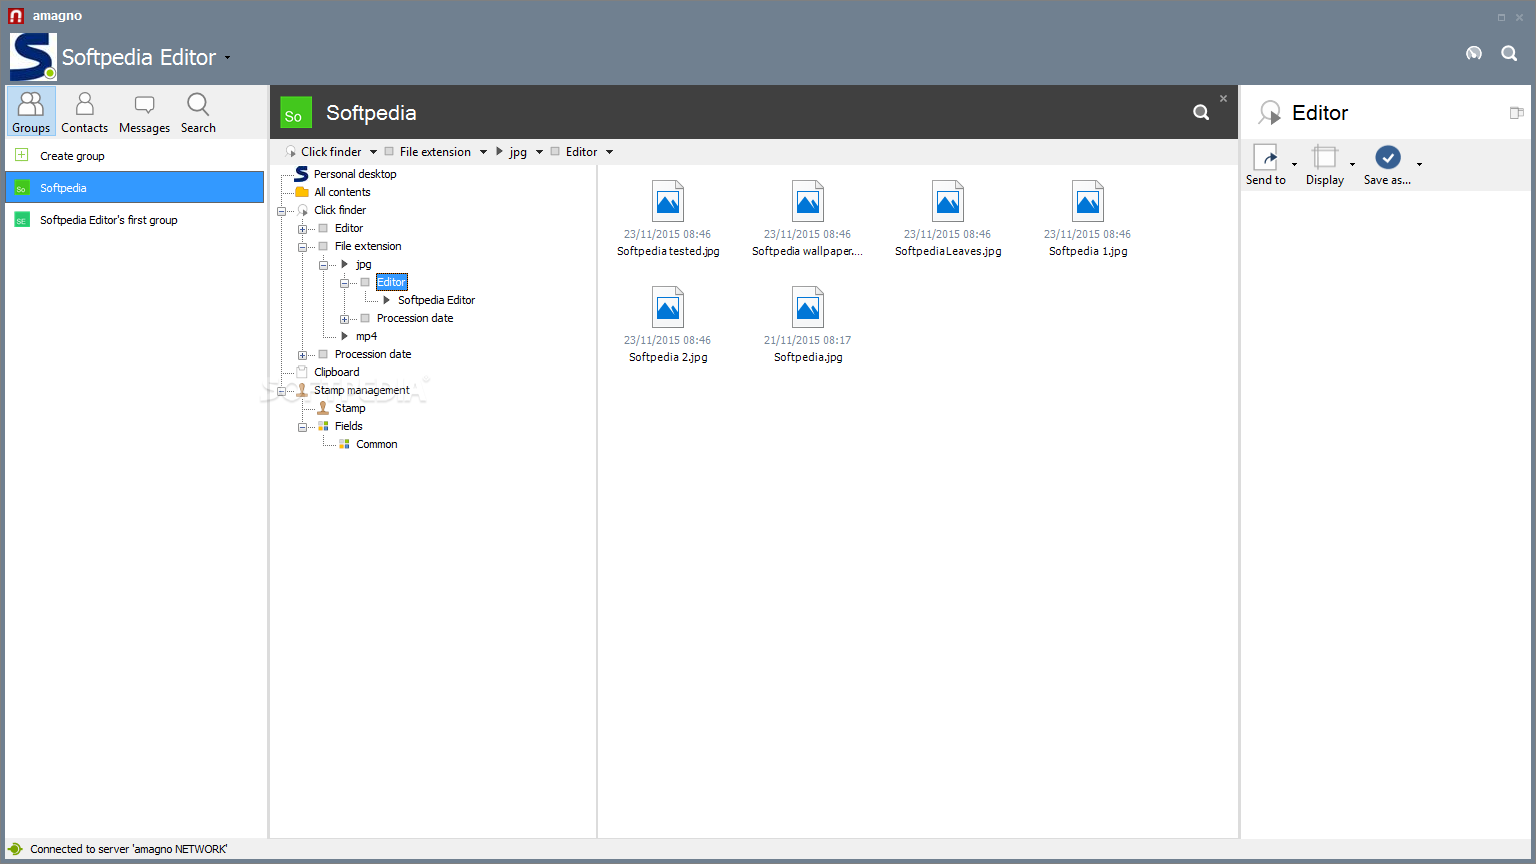The height and width of the screenshot is (864, 1536).
Task: Click the Softpedia user avatar logo
Action: click(33, 57)
